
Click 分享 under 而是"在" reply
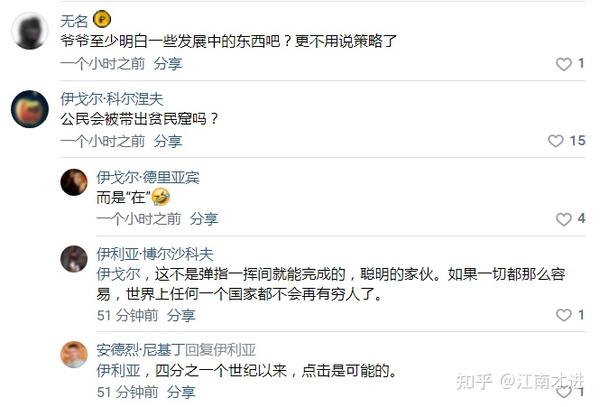[204, 219]
